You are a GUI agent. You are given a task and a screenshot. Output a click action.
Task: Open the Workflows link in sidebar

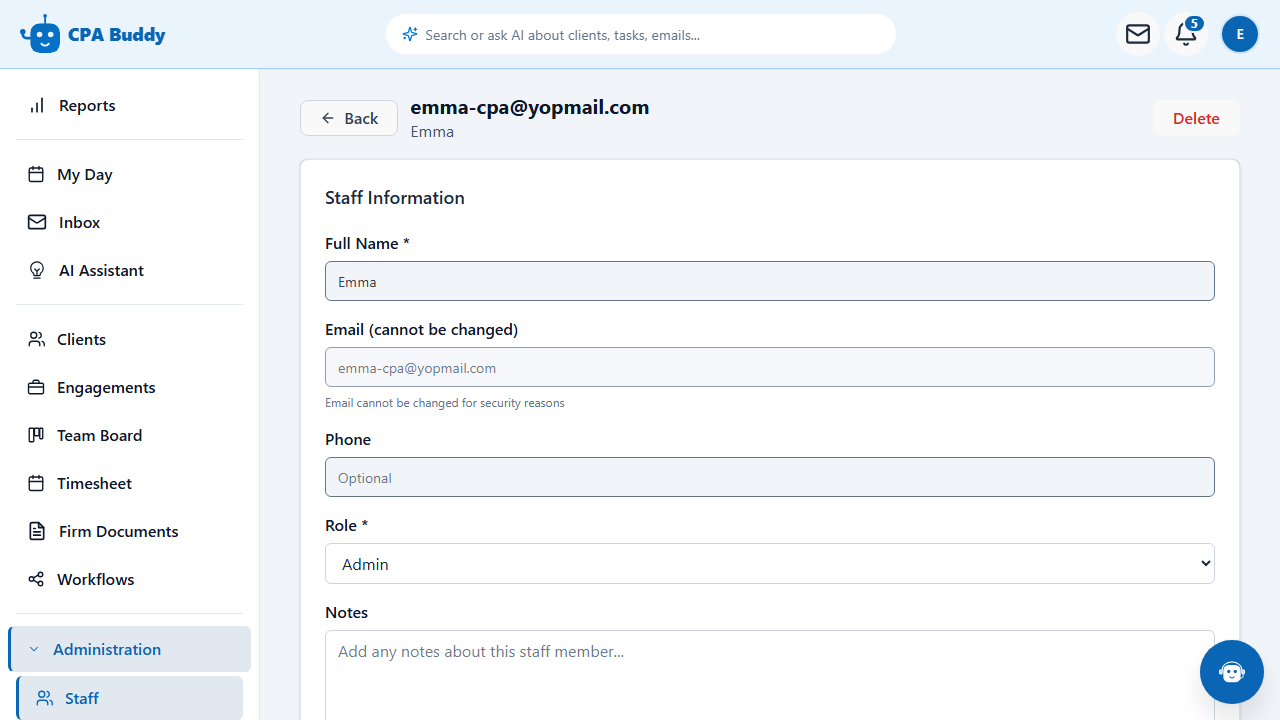tap(129, 579)
